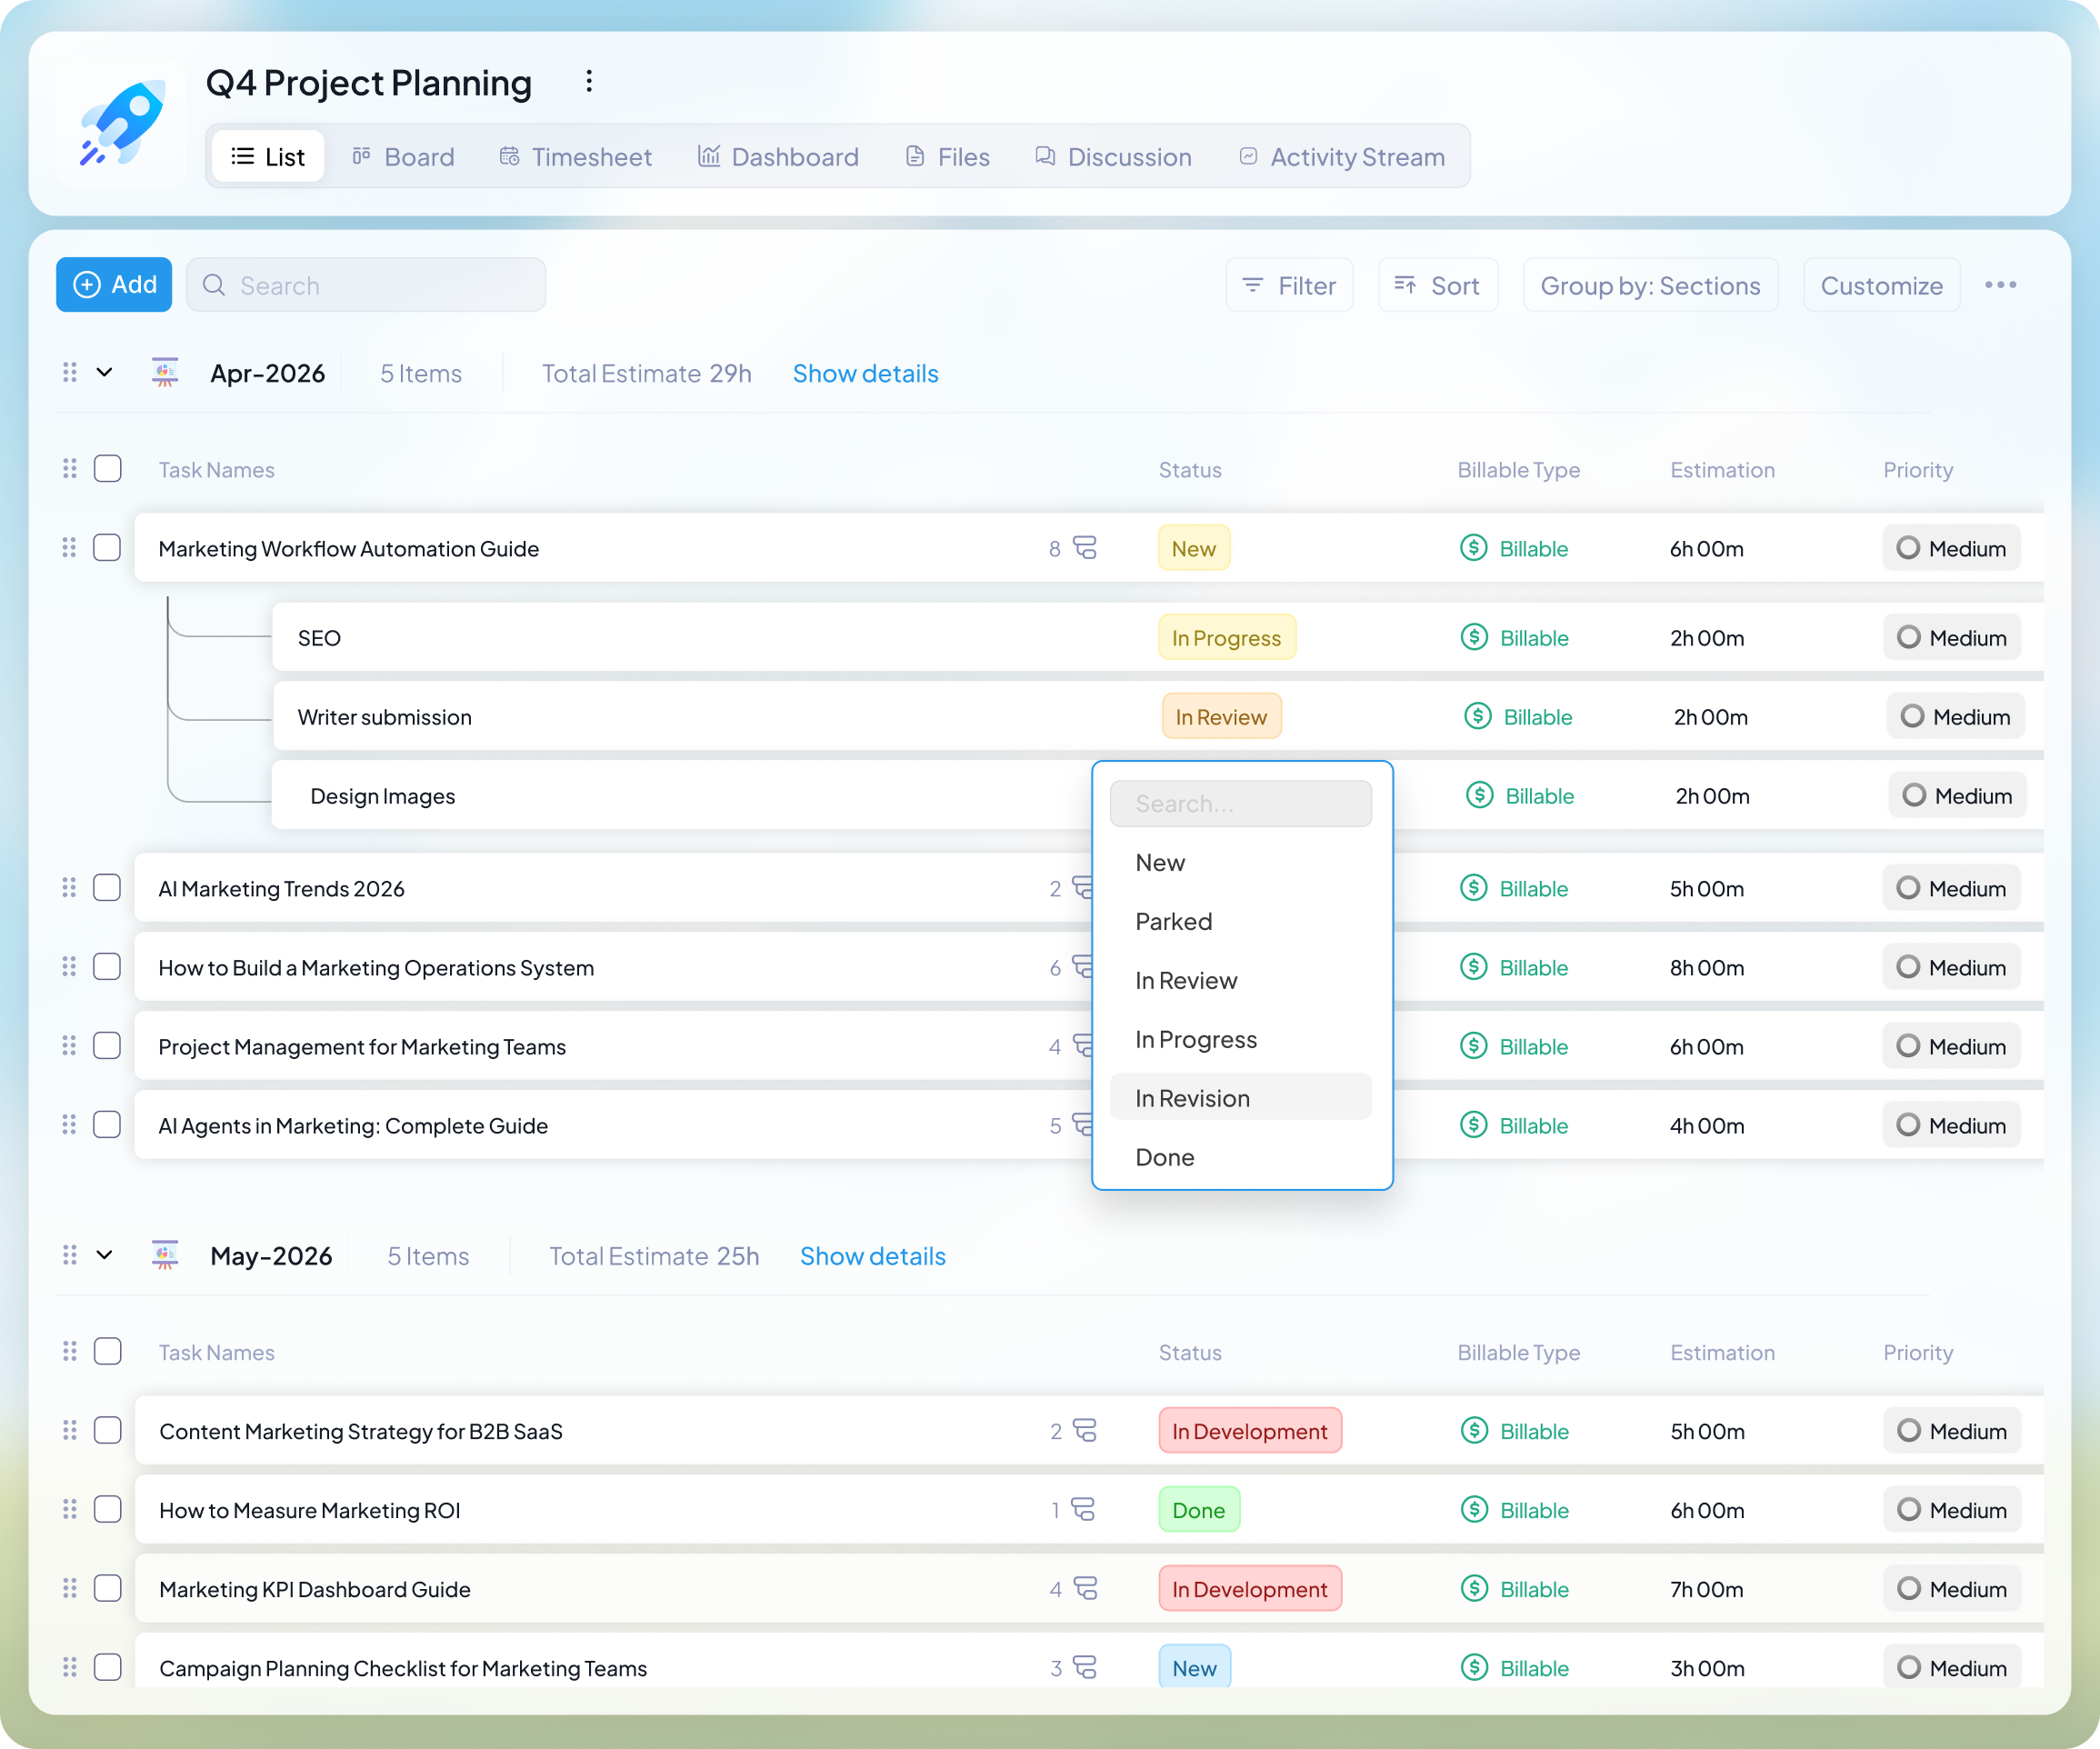Open status dropdown for SEO (In Progress)
The image size is (2100, 1749).
(1227, 637)
